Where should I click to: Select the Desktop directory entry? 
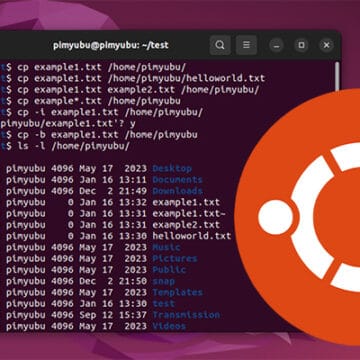click(x=172, y=168)
